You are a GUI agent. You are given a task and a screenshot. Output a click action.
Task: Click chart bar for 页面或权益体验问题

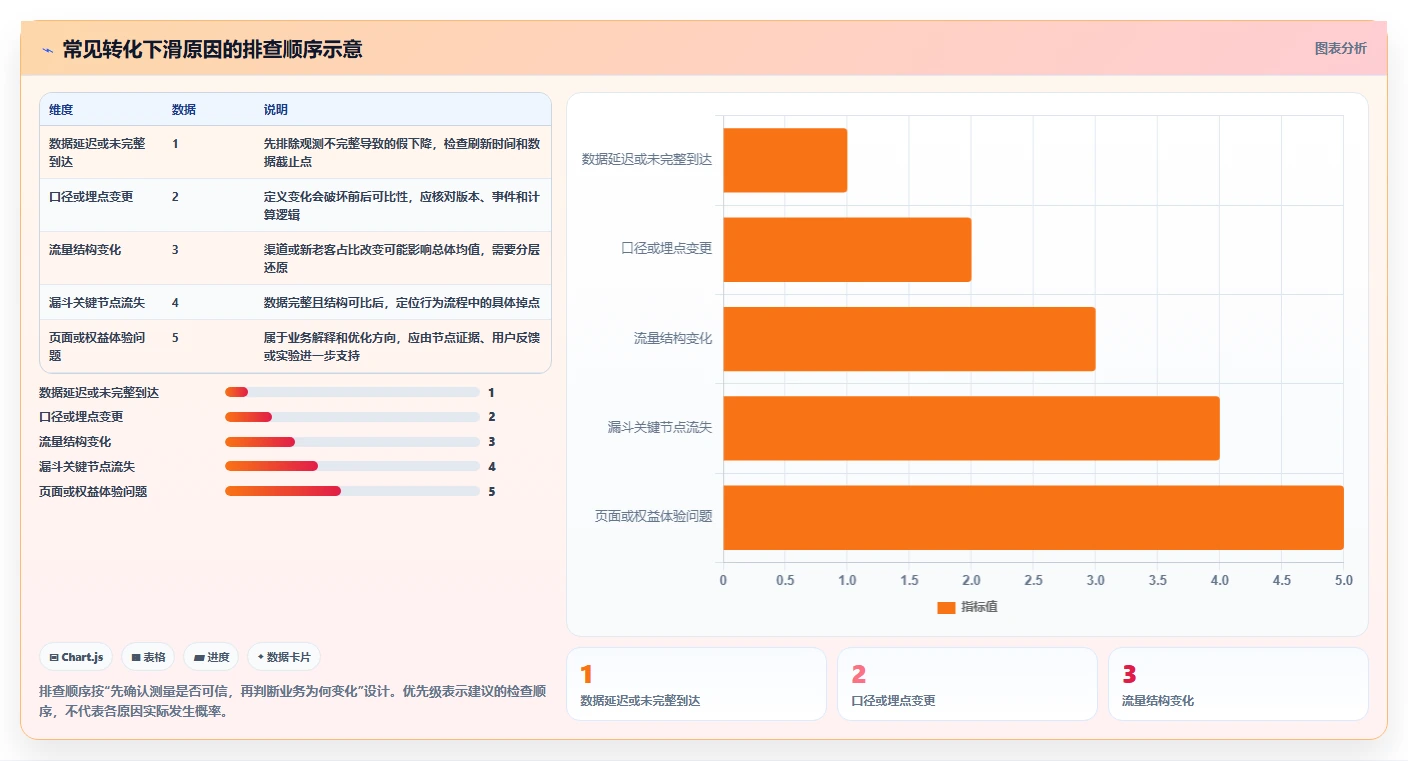1033,517
